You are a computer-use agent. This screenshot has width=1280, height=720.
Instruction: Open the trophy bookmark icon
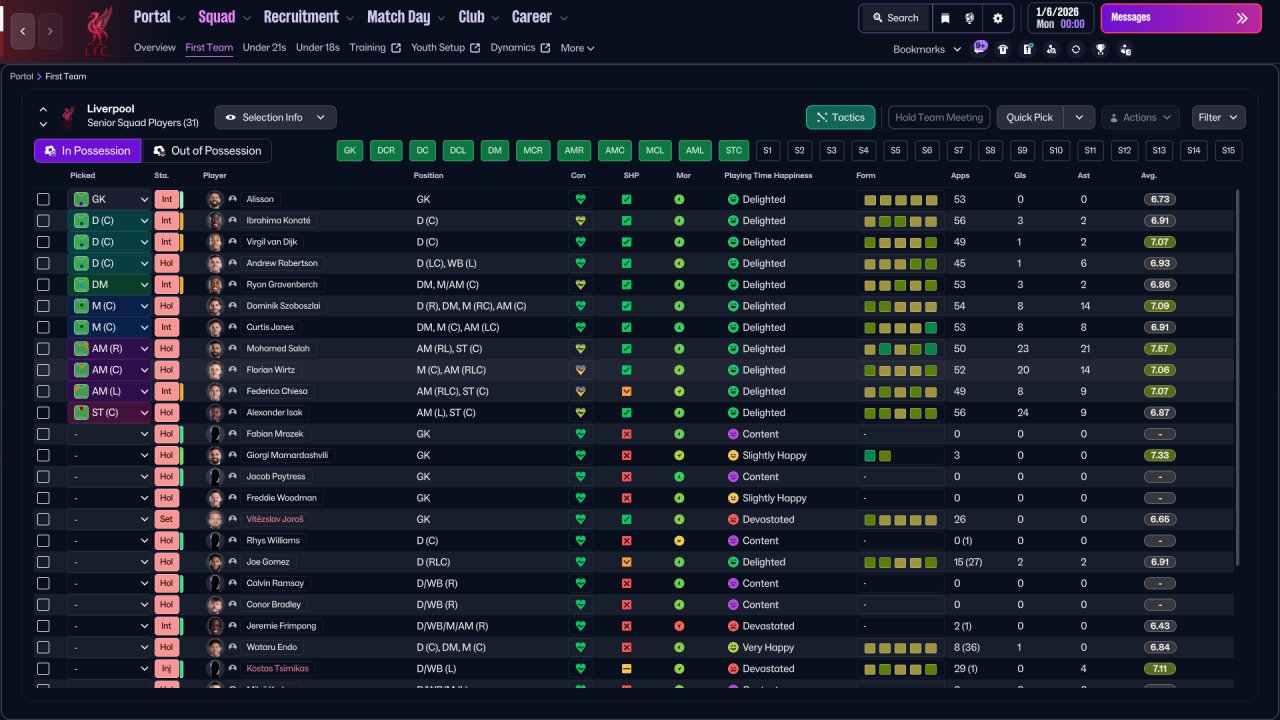(x=1100, y=49)
